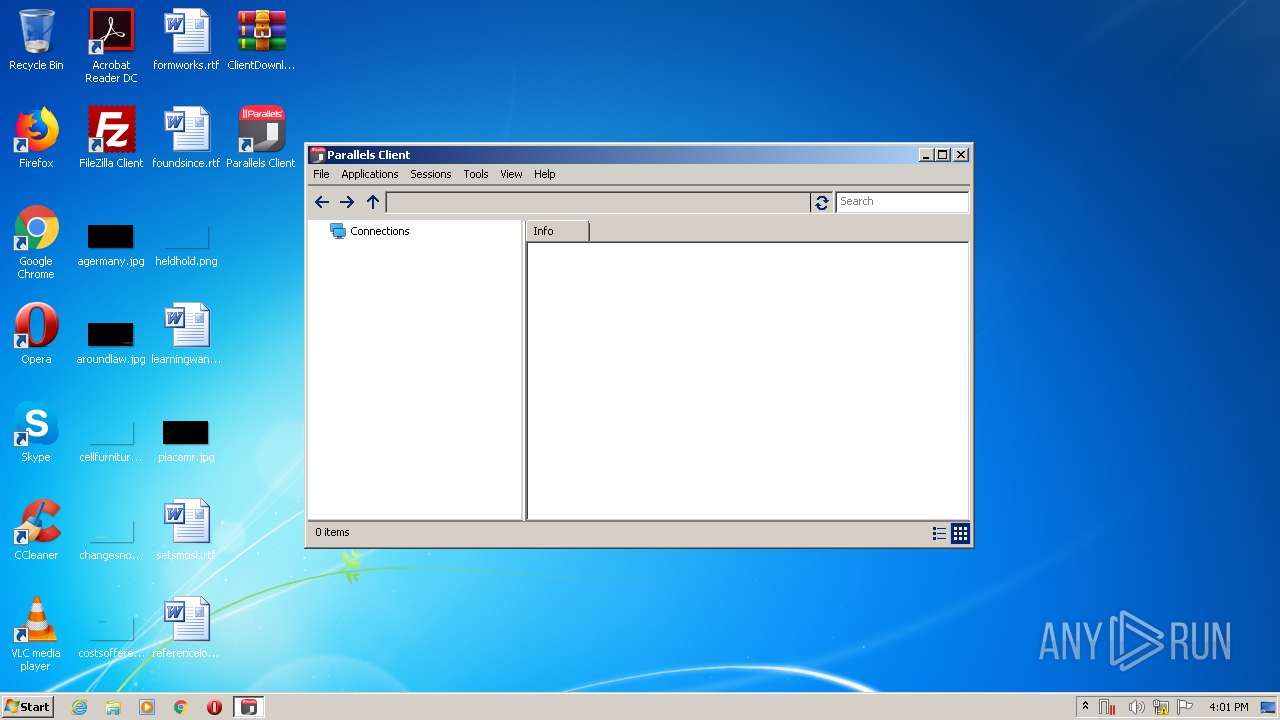Open the network status tray icon
The image size is (1280, 720).
point(1161,707)
